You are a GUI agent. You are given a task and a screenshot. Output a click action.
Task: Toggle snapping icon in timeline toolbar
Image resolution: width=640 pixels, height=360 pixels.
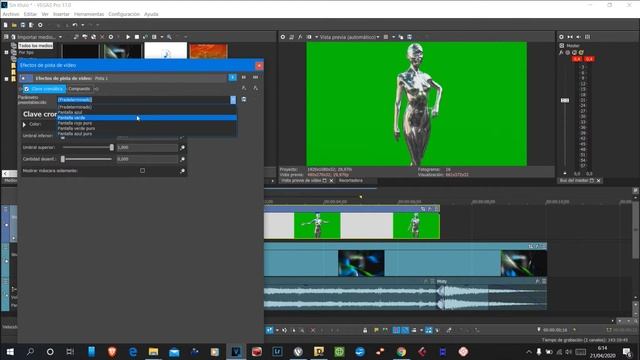pos(396,330)
